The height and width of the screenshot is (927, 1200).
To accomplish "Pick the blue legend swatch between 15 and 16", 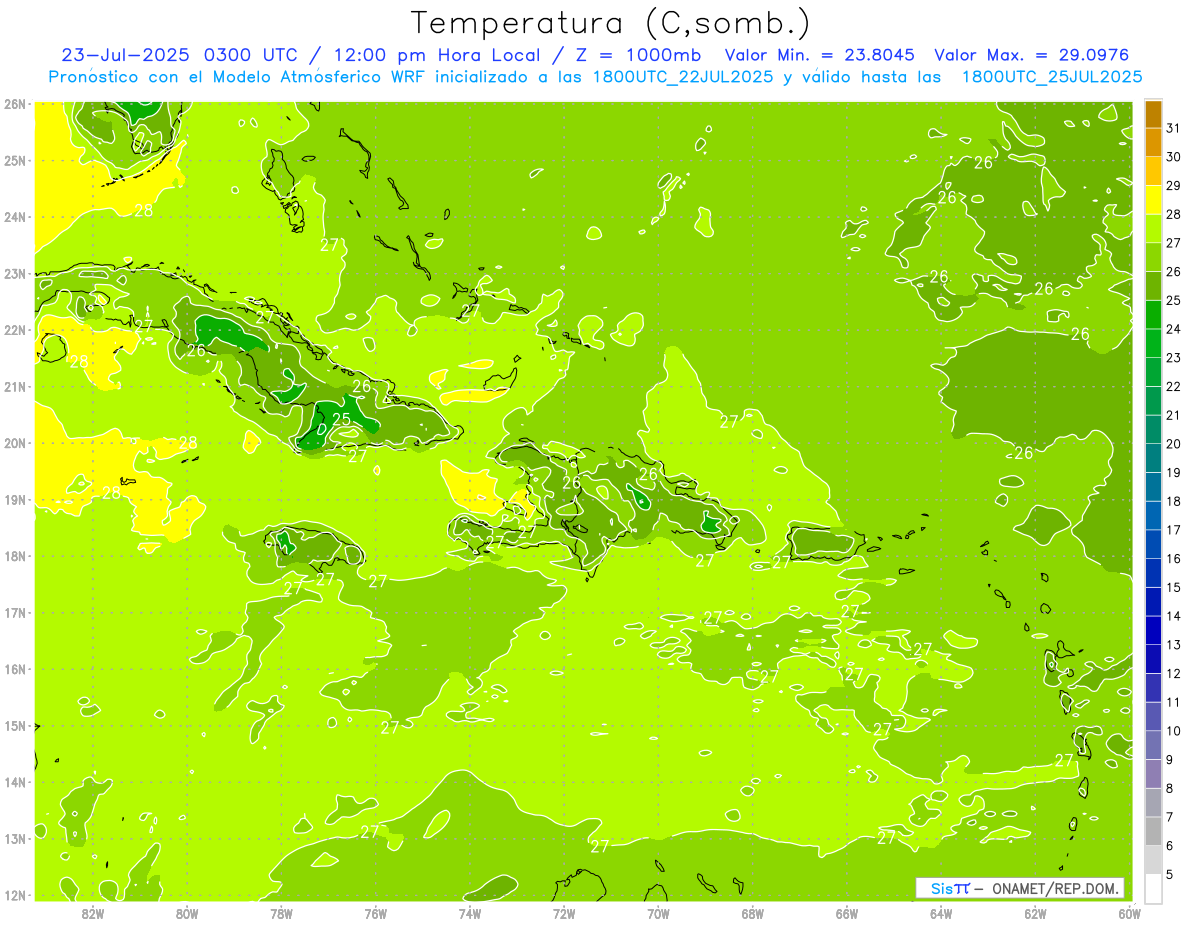I will point(1154,573).
